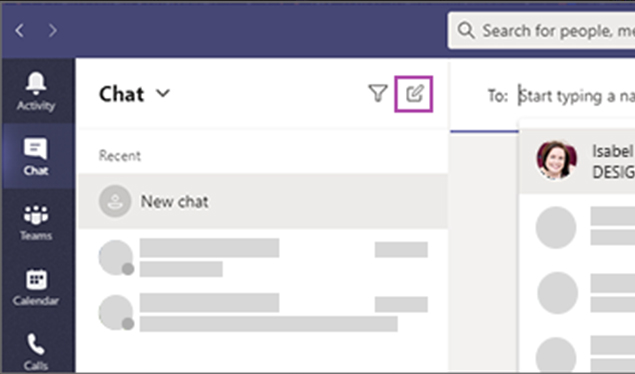
Task: Select the New chat list entry
Action: (x=263, y=201)
